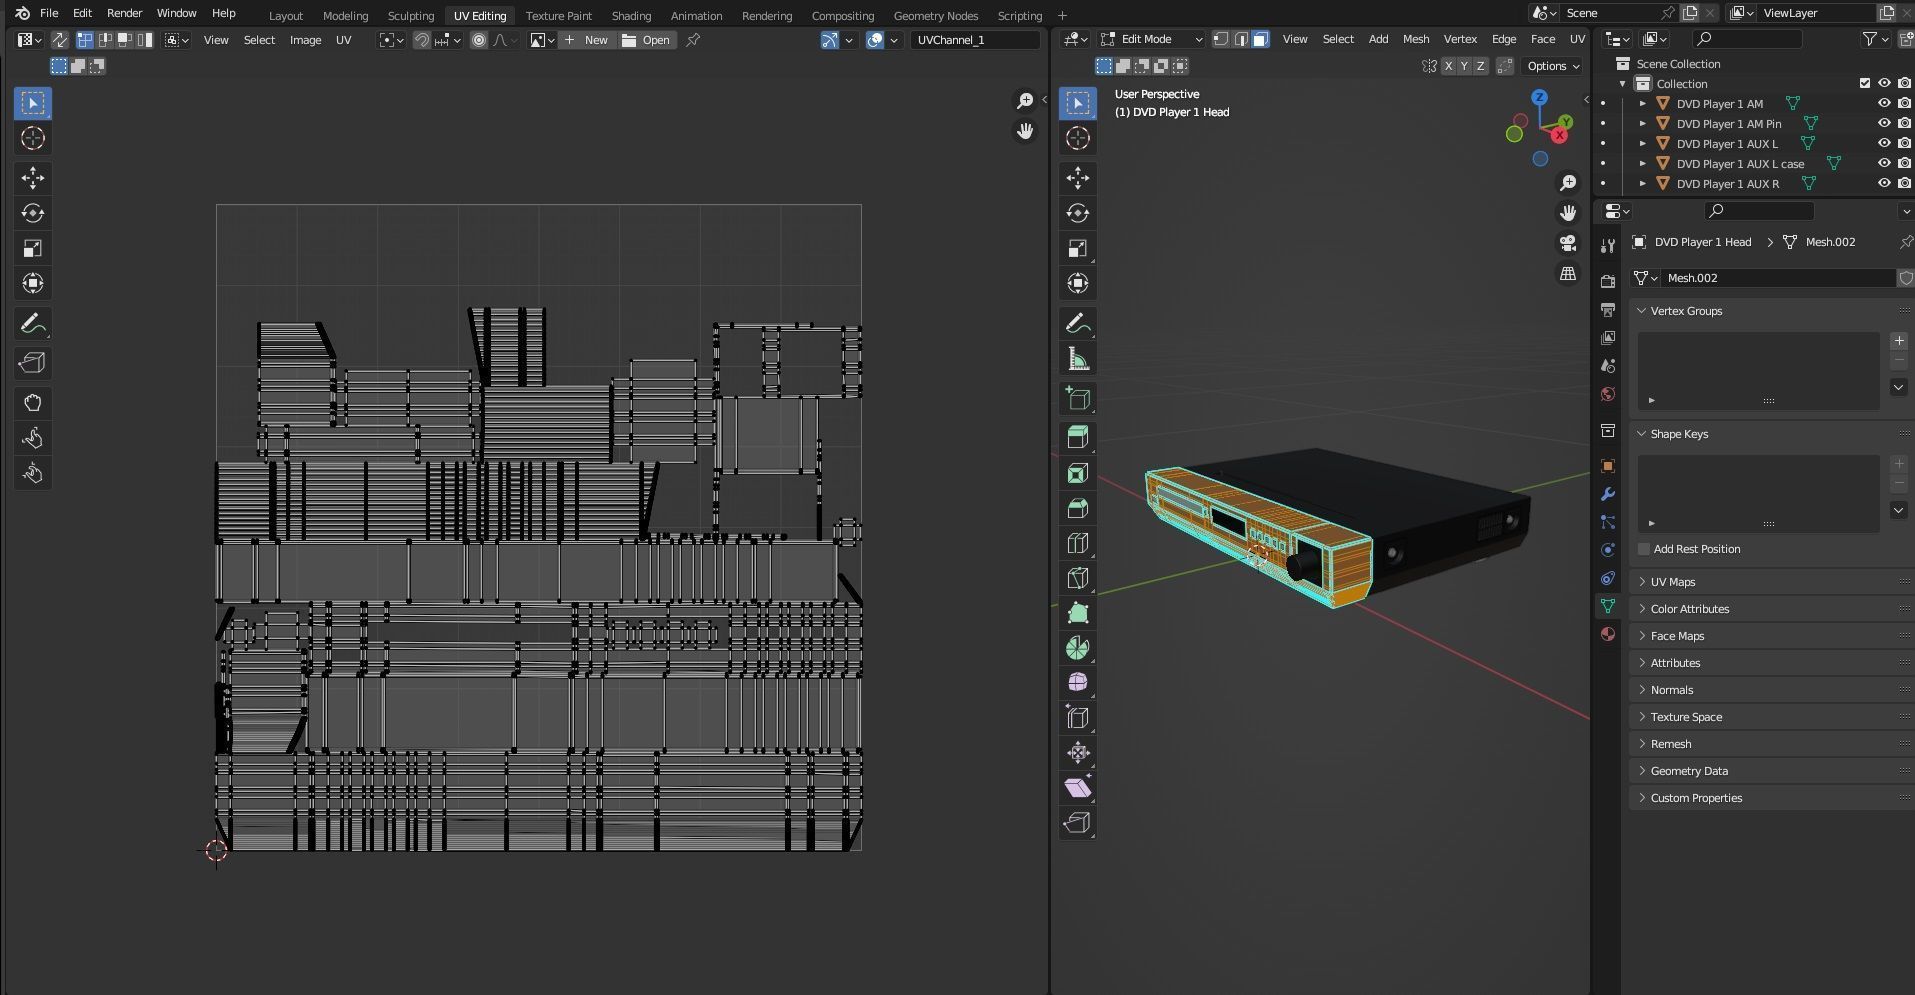Open the Image menu in the UV editor
The image size is (1915, 995).
tap(305, 40)
